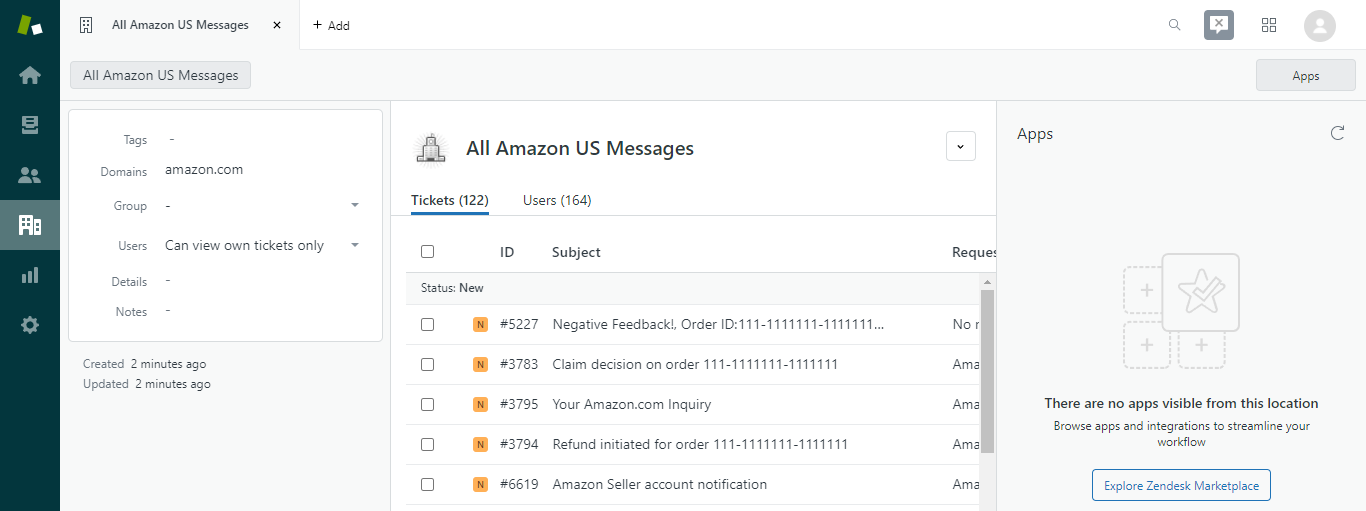Viewport: 1366px width, 511px height.
Task: Select the All Amazon US Messages top tab
Action: tap(180, 25)
